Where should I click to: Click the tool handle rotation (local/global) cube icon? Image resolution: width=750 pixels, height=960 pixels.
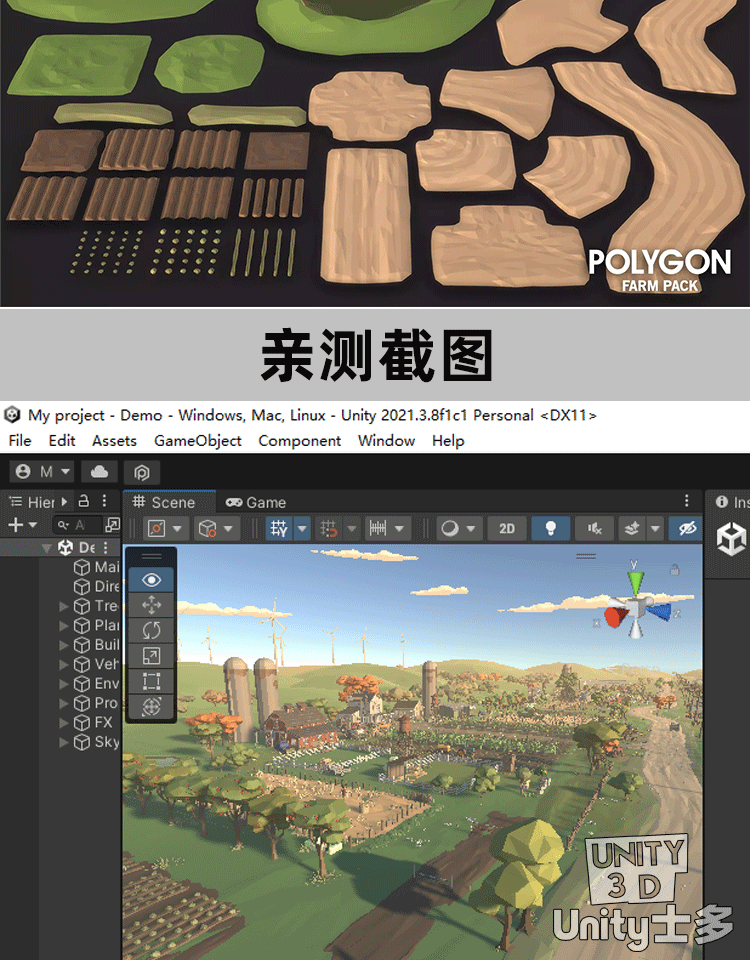(208, 528)
